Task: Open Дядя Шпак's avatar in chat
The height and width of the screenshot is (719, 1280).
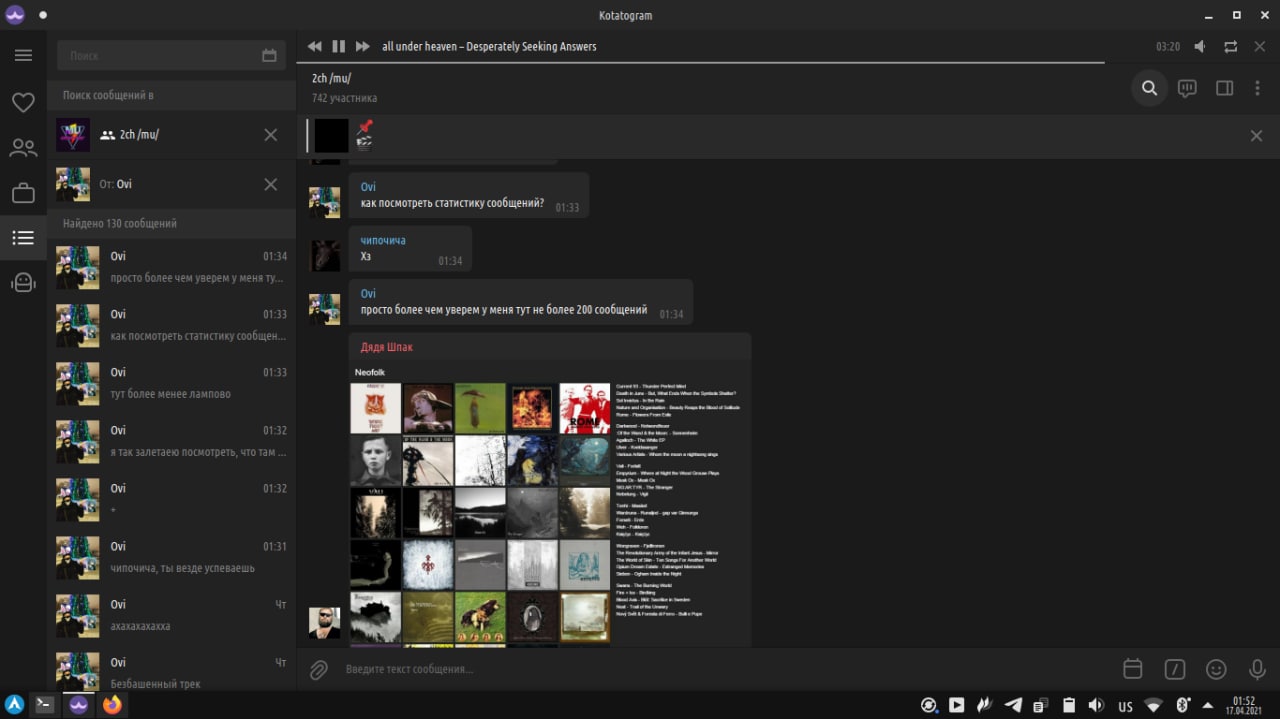Action: coord(324,622)
